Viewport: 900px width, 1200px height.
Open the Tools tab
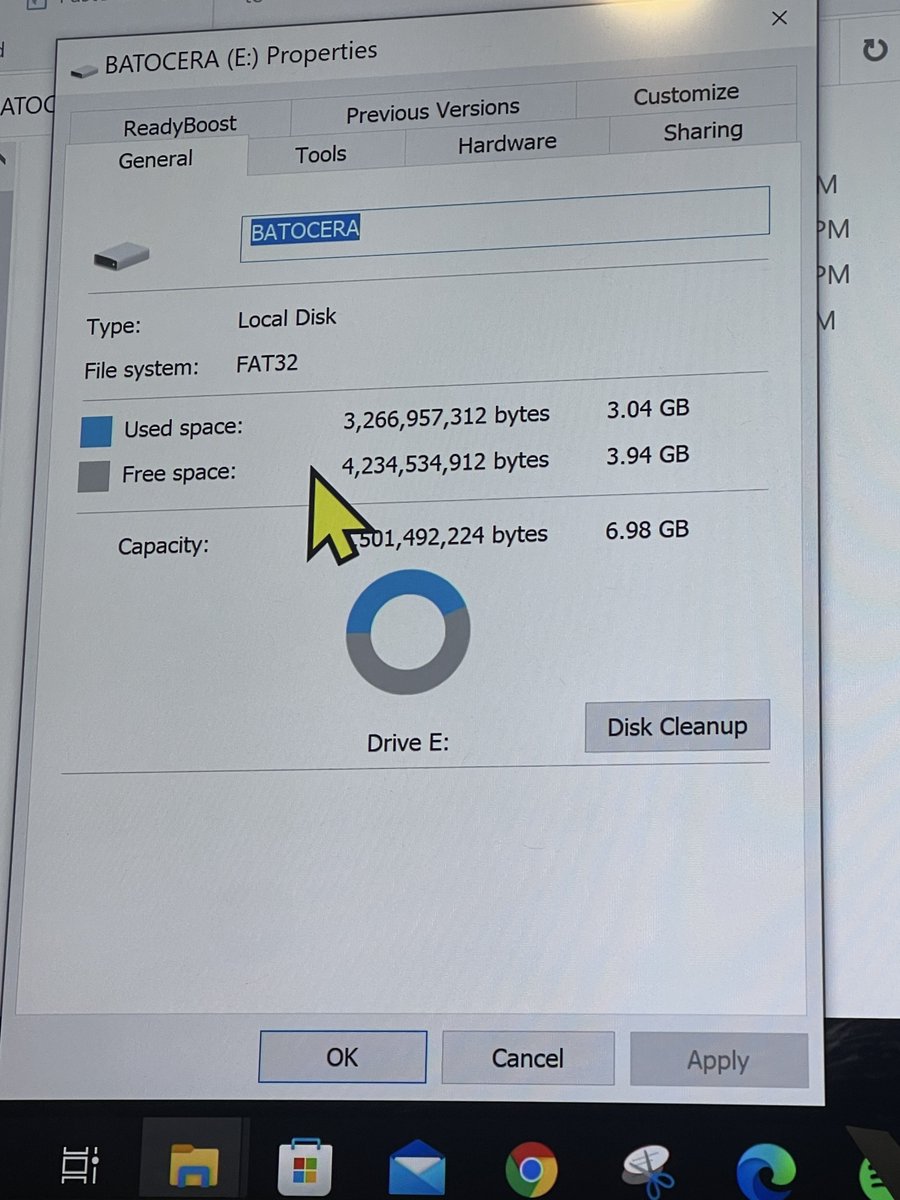pyautogui.click(x=321, y=154)
